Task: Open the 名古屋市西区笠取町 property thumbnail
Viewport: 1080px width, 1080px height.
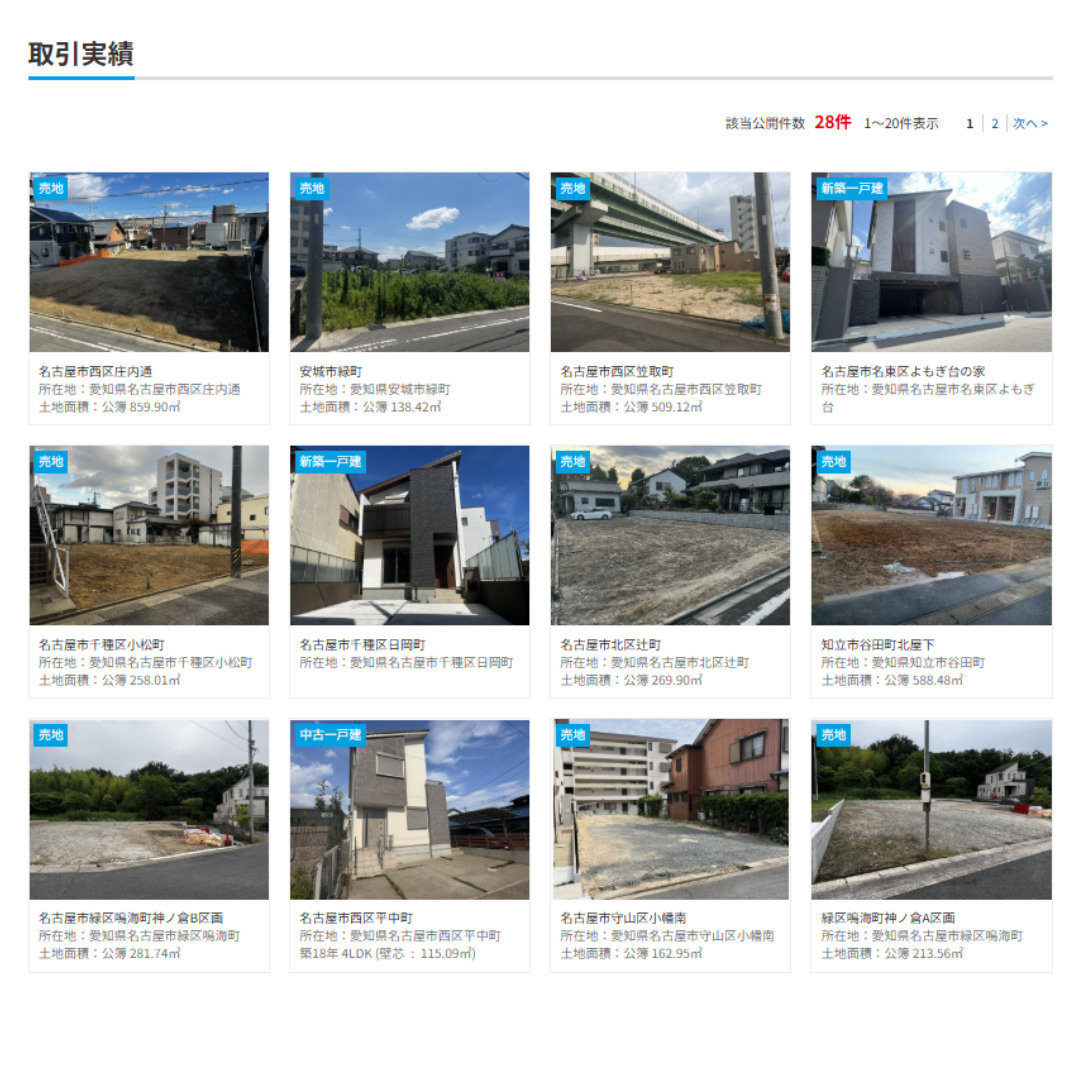Action: tap(670, 262)
